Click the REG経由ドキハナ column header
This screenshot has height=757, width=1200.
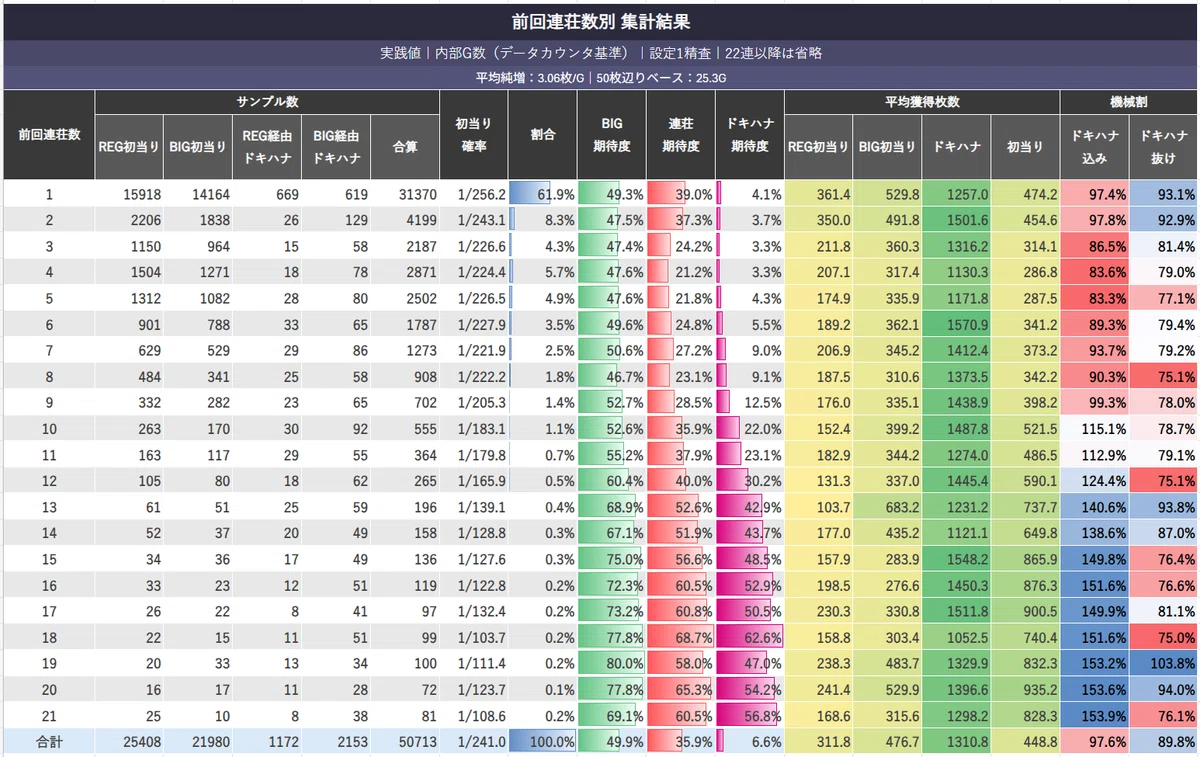tap(266, 146)
